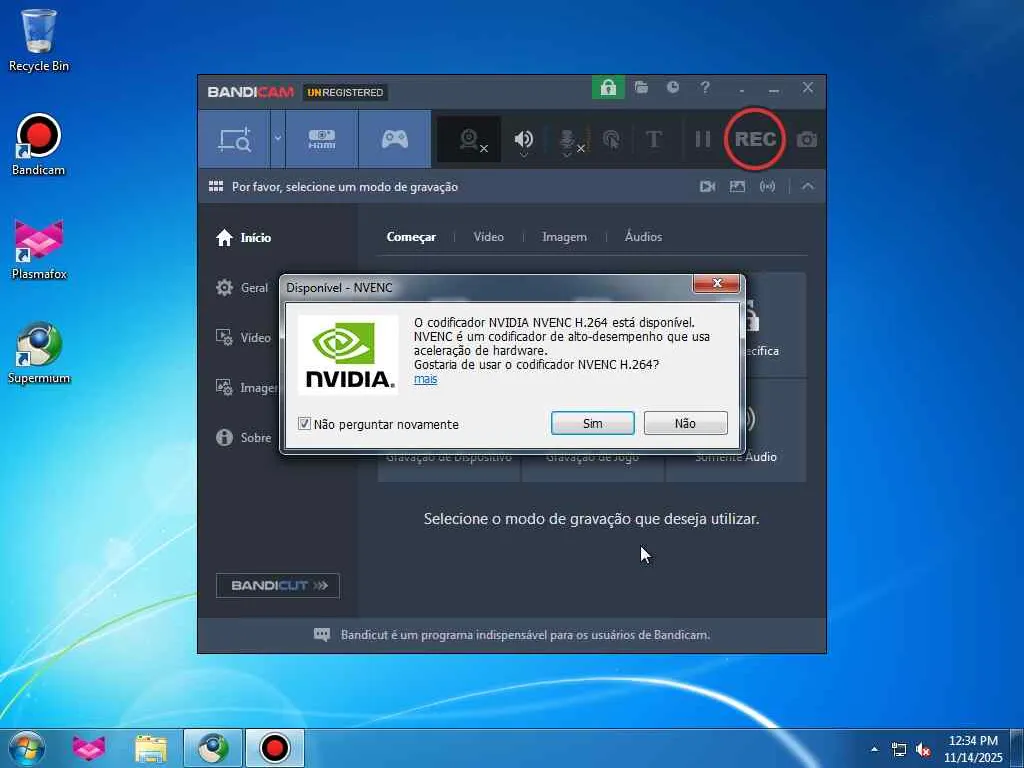
Task: Show videos list icon in status bar
Action: pos(707,187)
